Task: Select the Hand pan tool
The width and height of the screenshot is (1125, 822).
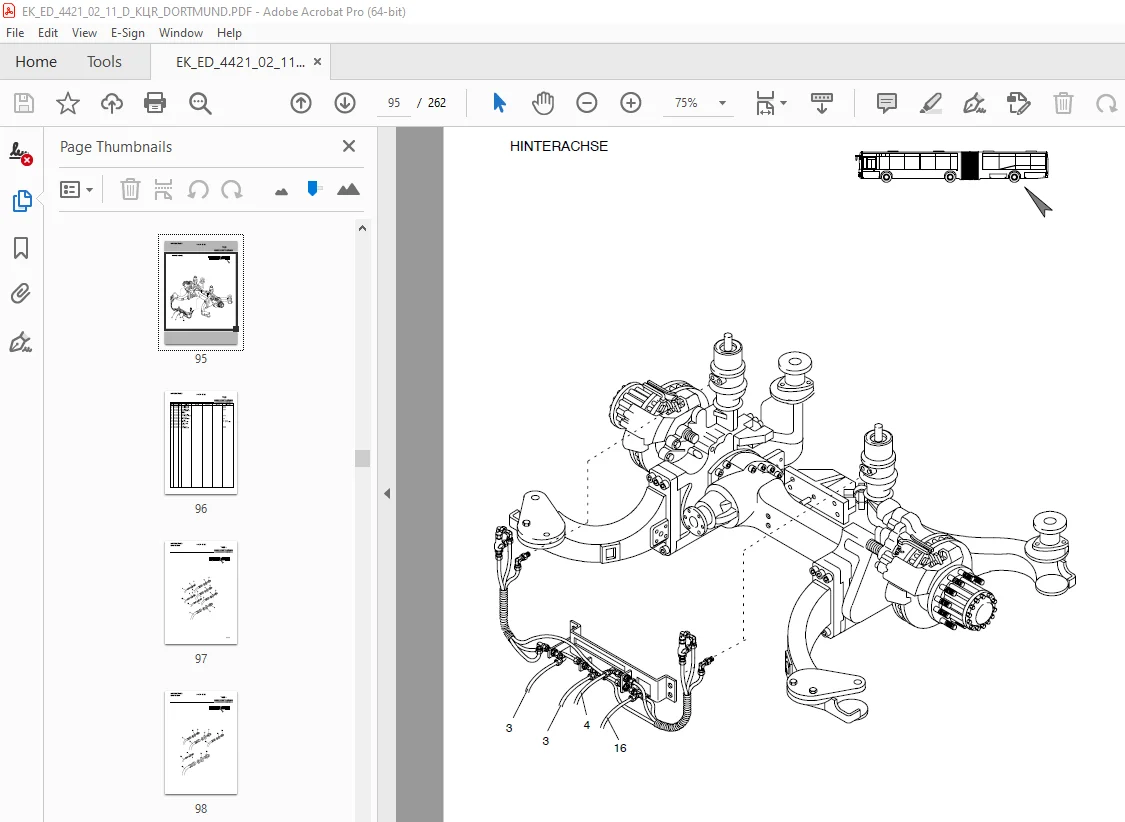Action: [543, 103]
